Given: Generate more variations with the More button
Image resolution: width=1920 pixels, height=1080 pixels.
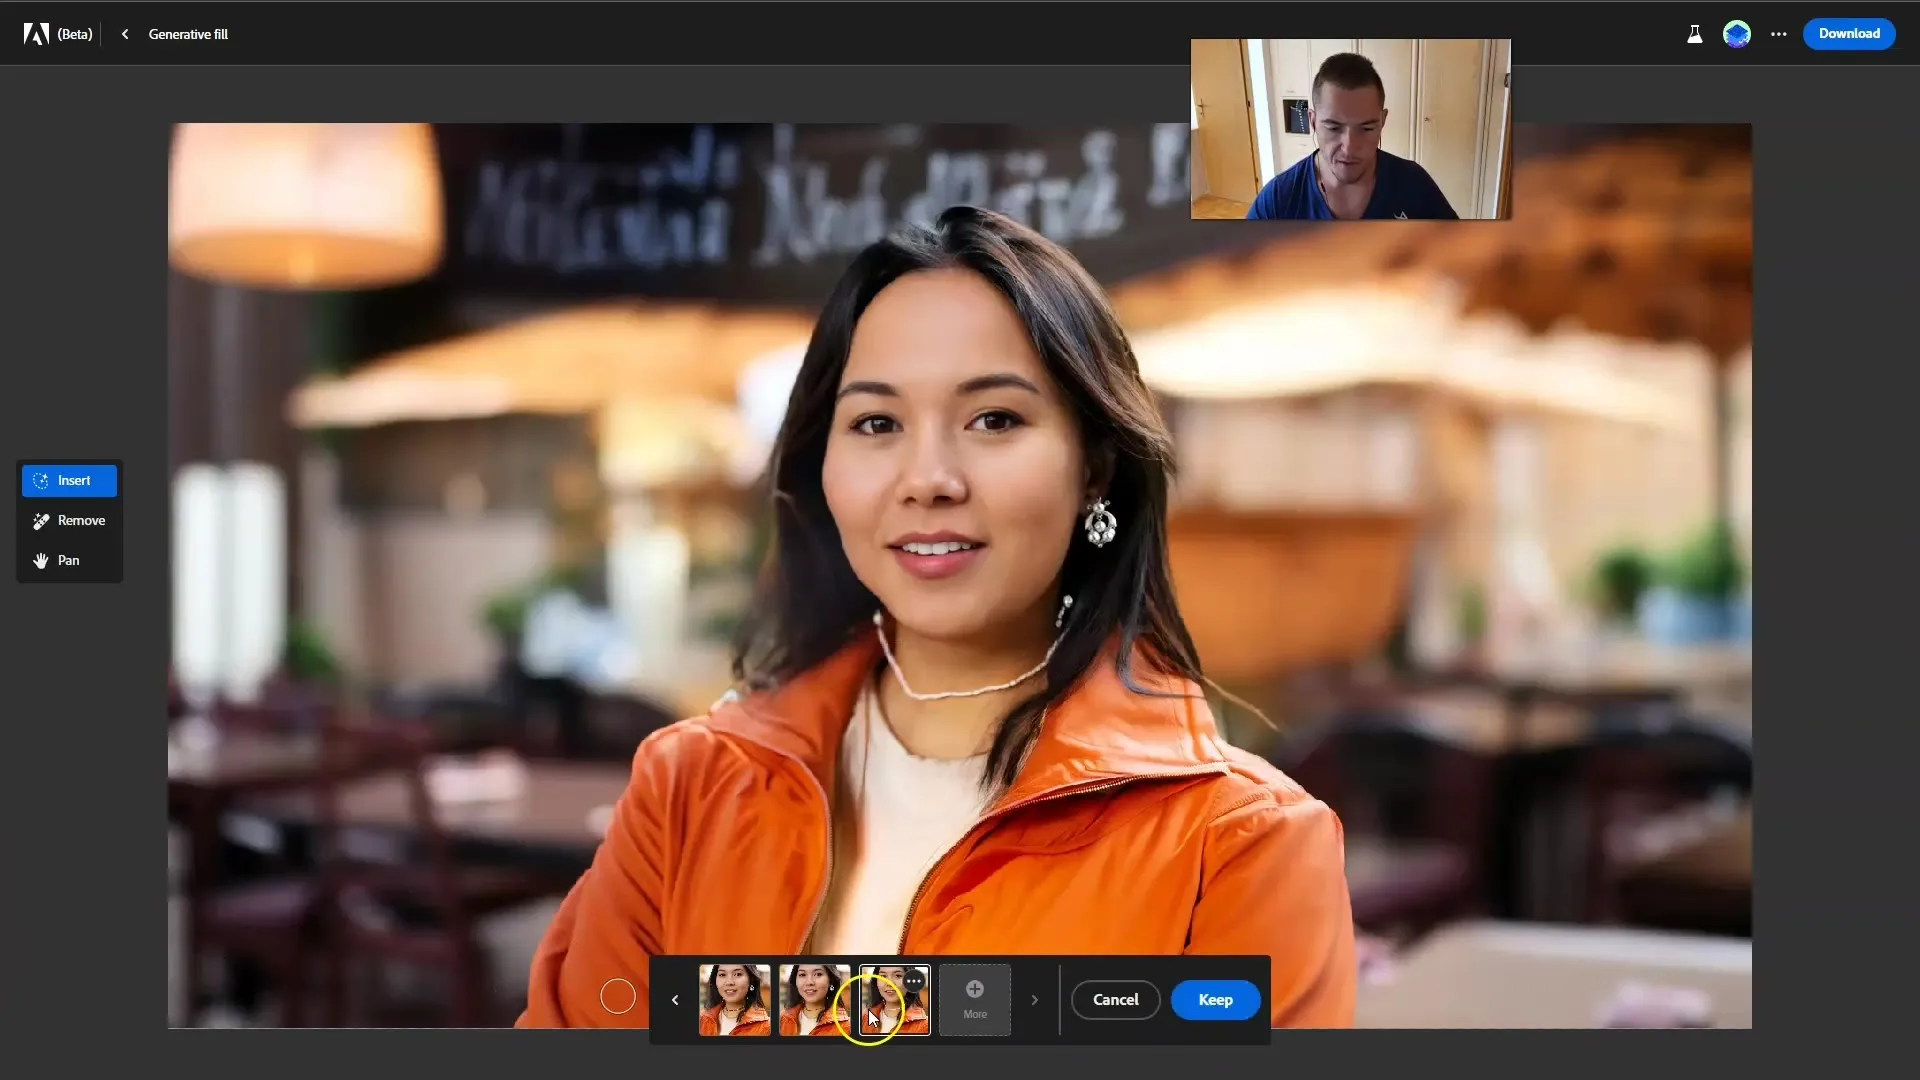Looking at the screenshot, I should (975, 1000).
